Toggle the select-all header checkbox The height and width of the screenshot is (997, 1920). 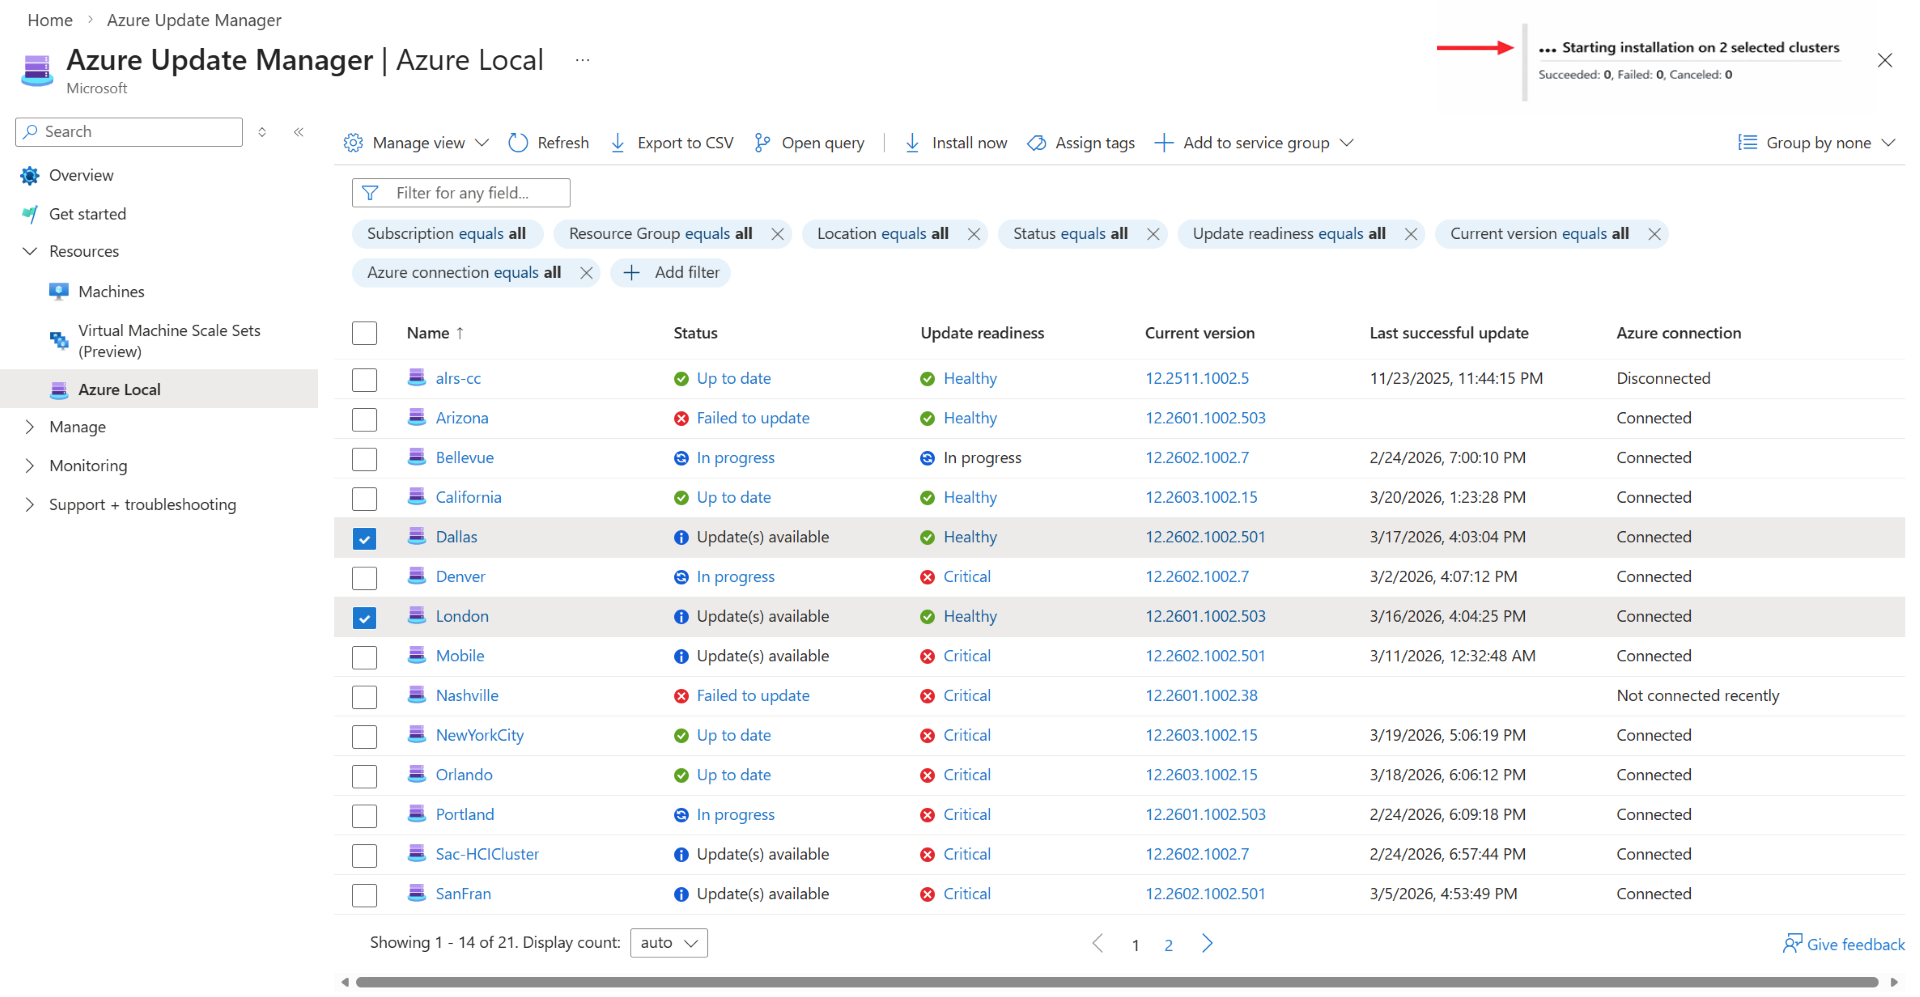(364, 333)
